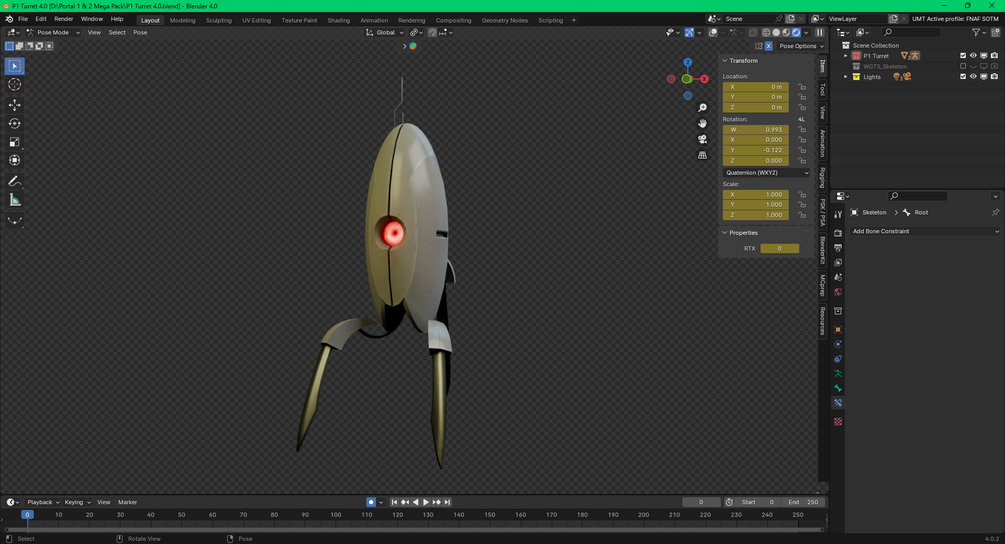The height and width of the screenshot is (544, 1005).
Task: Enable the WGTS_Skeleton collection checkbox
Action: (x=963, y=66)
